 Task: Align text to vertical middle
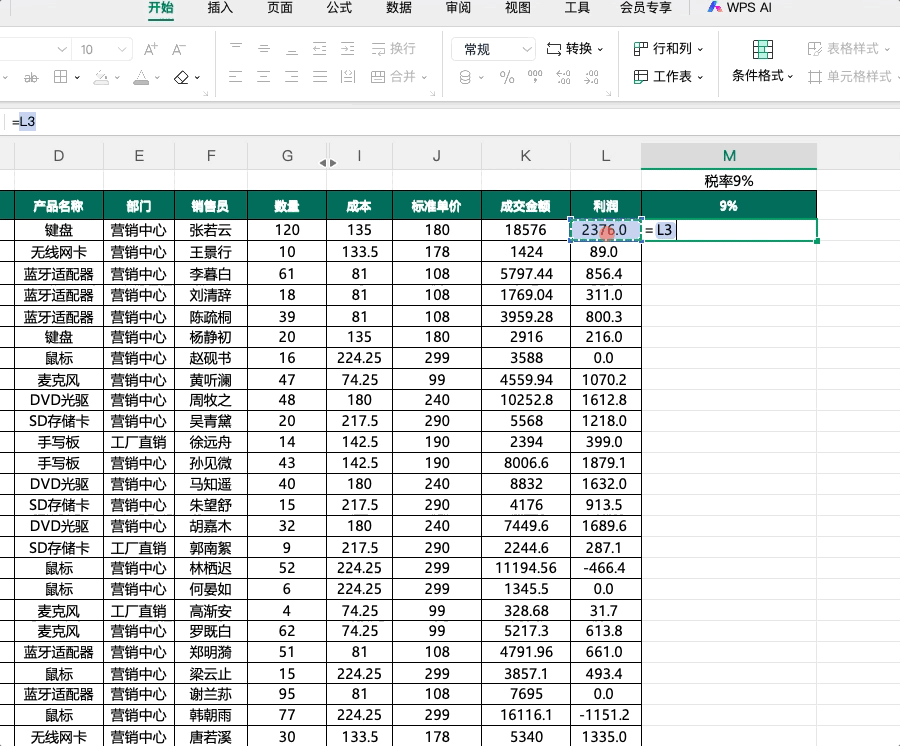pos(264,49)
